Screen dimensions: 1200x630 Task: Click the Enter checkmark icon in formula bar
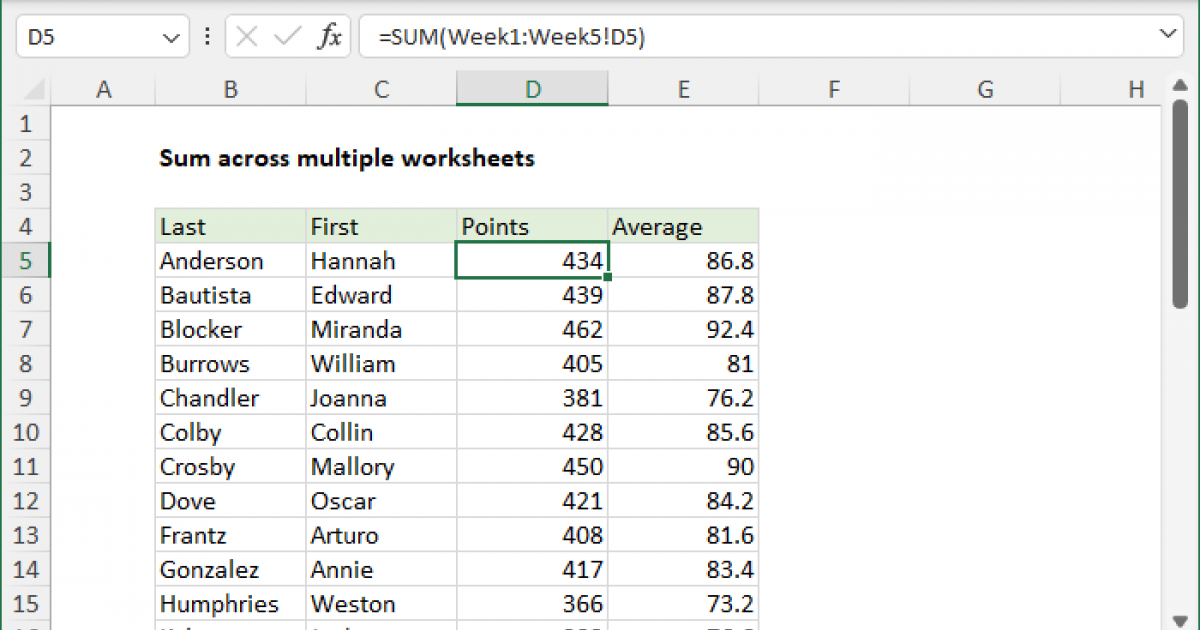287,38
